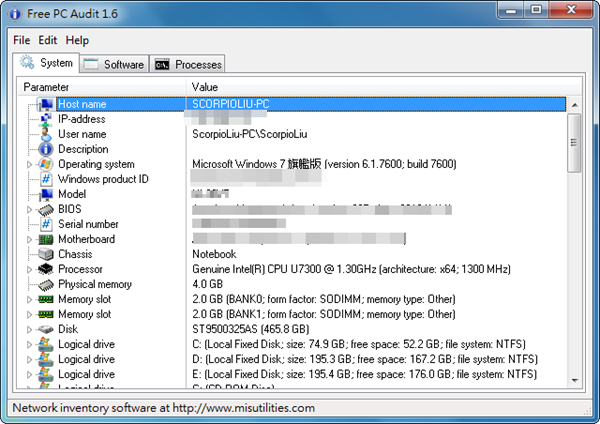Screen dimensions: 600x424
Task: Click the Parameter column header
Action: tap(102, 87)
